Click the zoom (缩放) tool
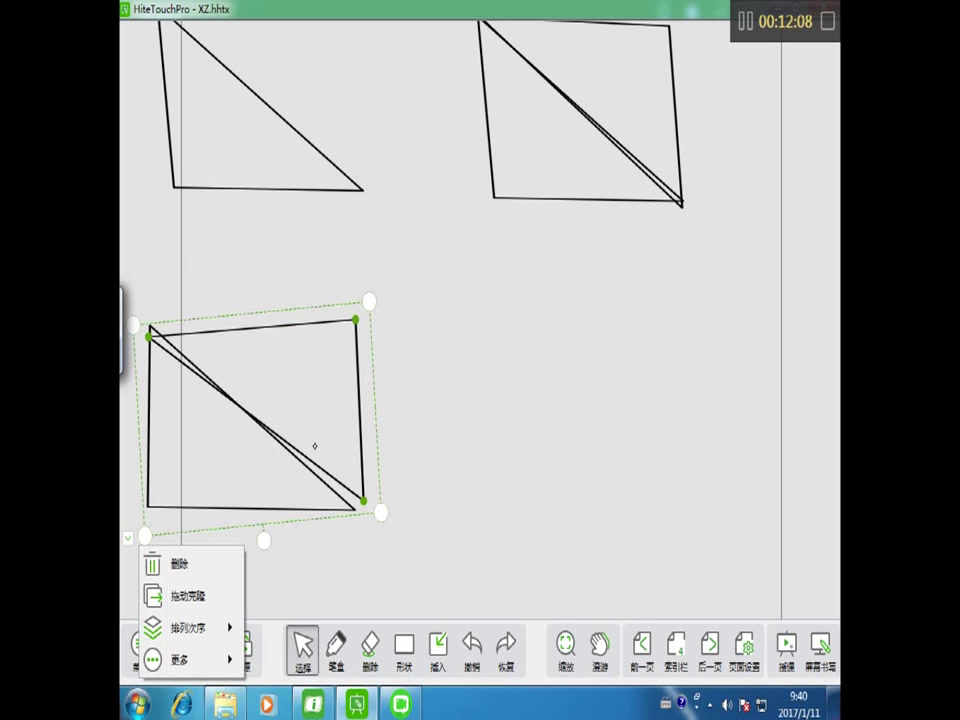This screenshot has height=720, width=960. 566,648
